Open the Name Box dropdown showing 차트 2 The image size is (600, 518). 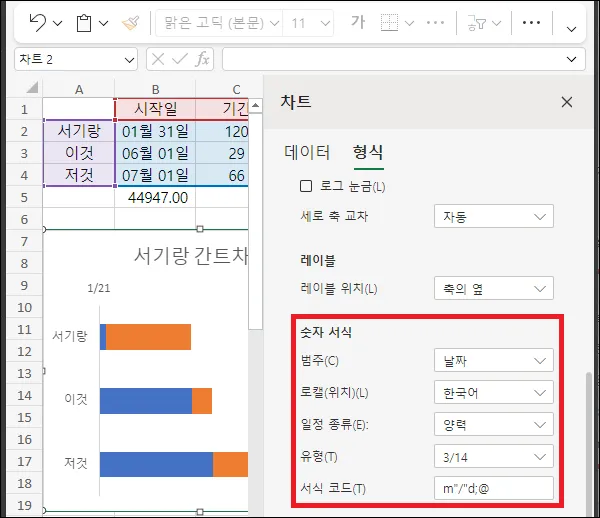[x=129, y=60]
